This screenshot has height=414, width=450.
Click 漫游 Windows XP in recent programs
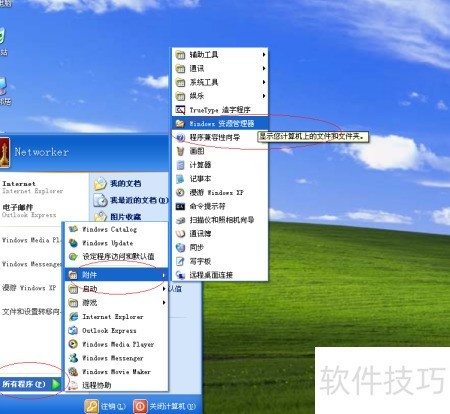click(x=29, y=288)
